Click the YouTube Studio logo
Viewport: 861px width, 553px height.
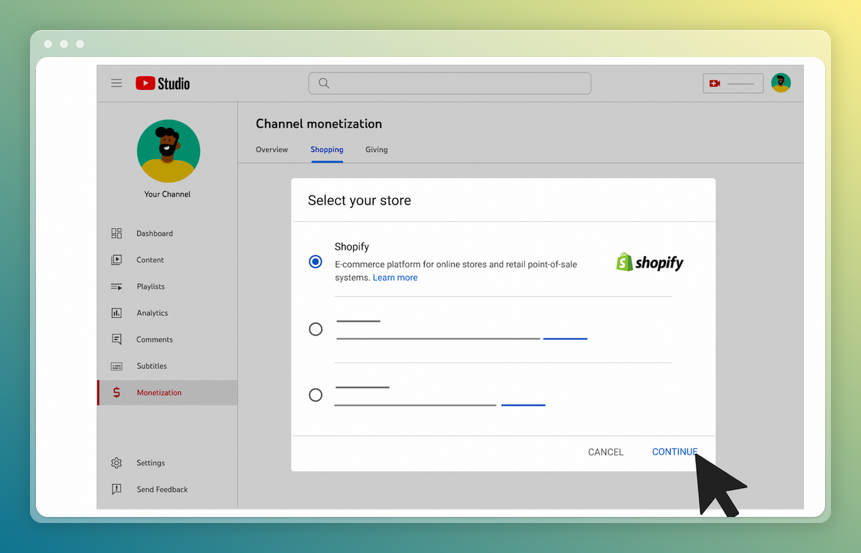162,83
